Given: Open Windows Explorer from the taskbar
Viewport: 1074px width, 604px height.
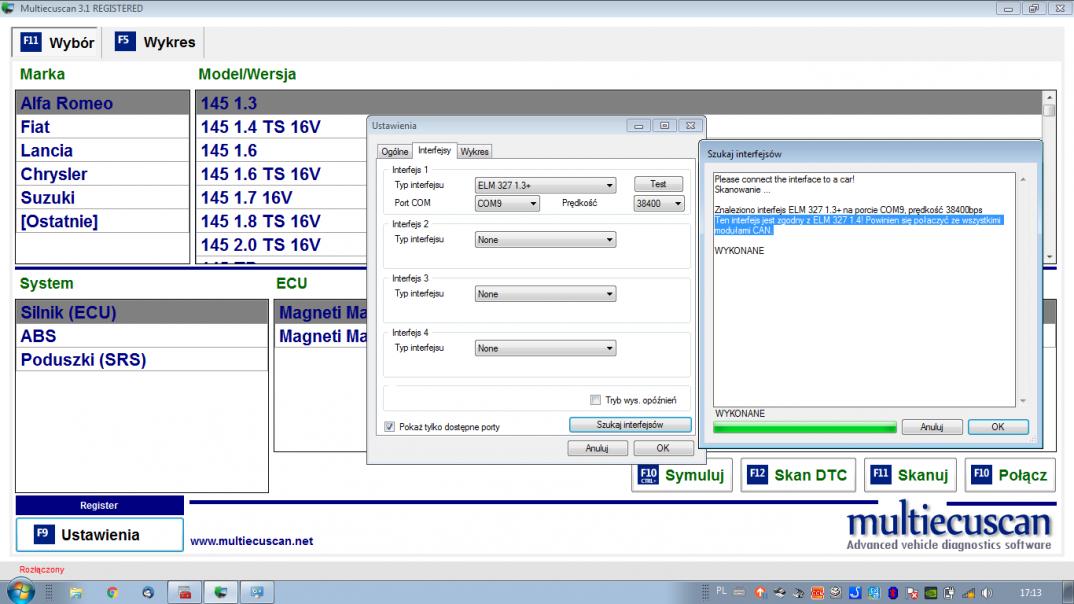Looking at the screenshot, I should coord(76,592).
